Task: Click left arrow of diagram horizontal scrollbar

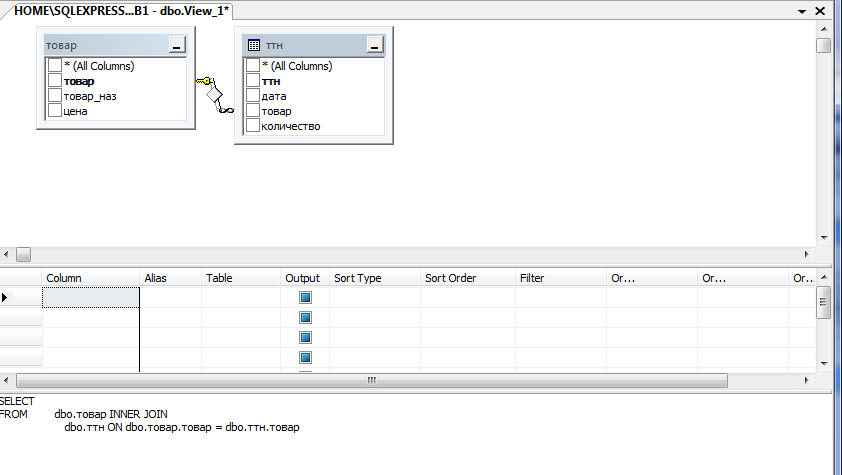Action: tap(6, 254)
